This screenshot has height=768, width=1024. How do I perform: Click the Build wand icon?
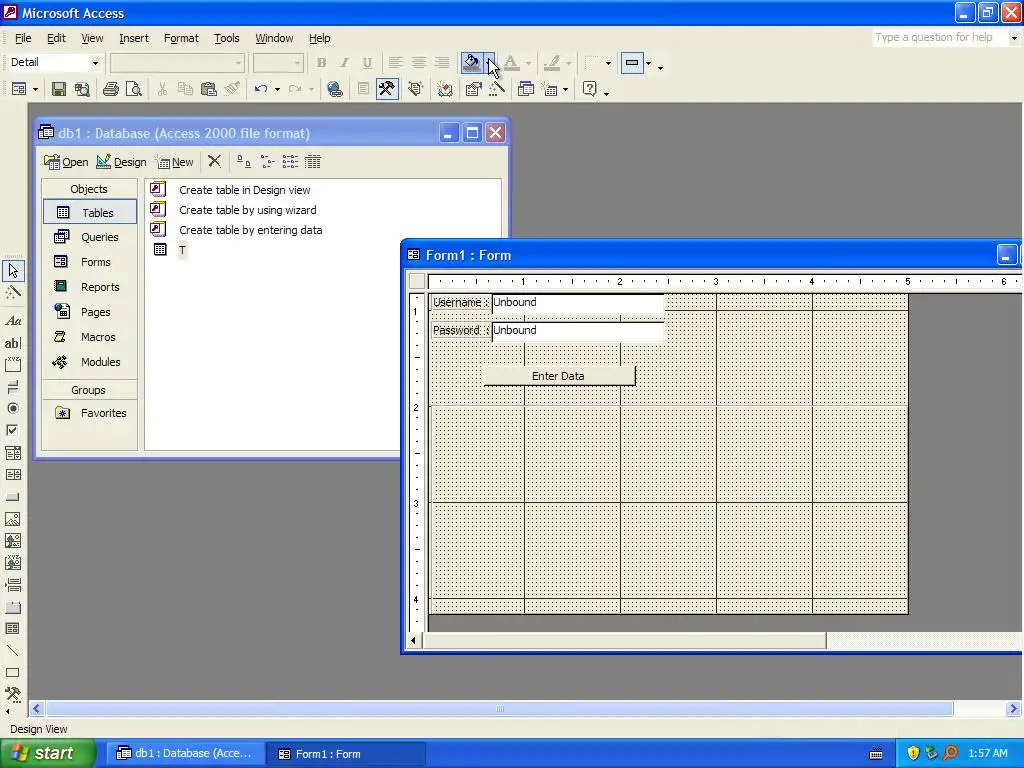point(496,89)
